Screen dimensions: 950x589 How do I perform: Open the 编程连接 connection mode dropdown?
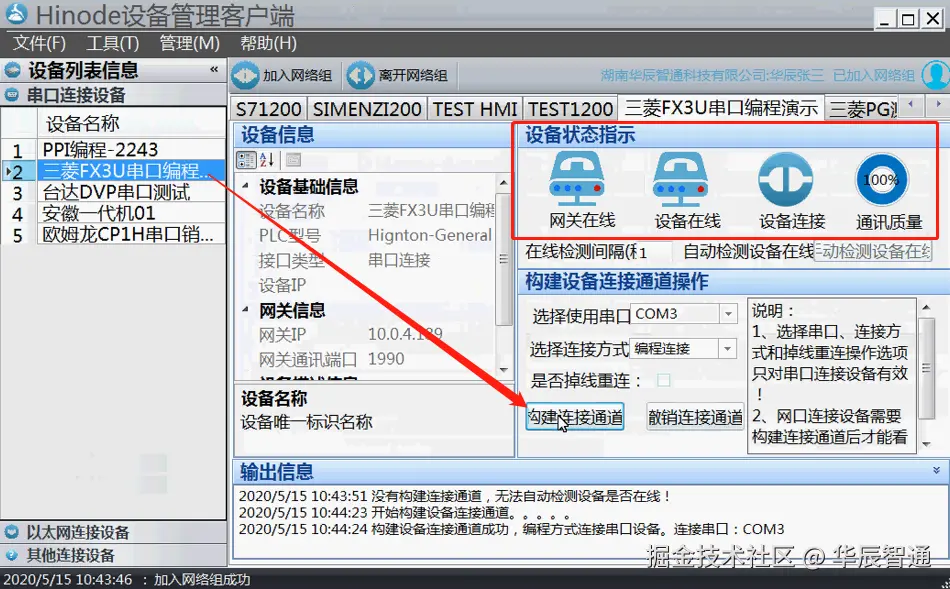pos(729,347)
